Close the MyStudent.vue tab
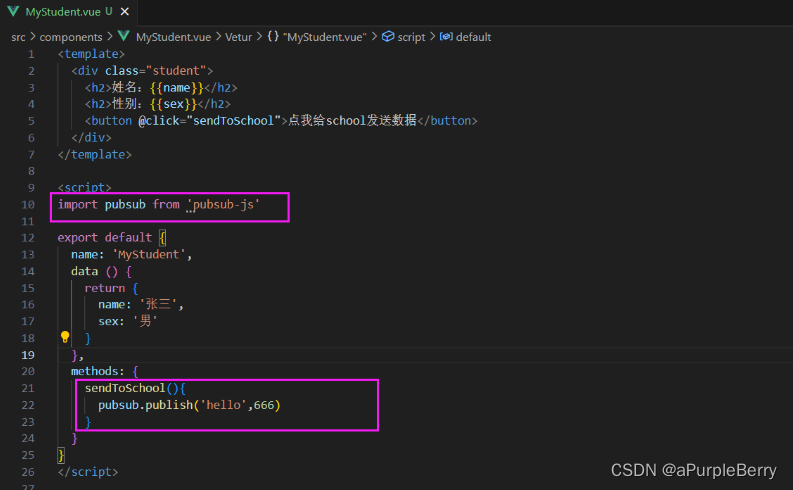 pos(124,12)
